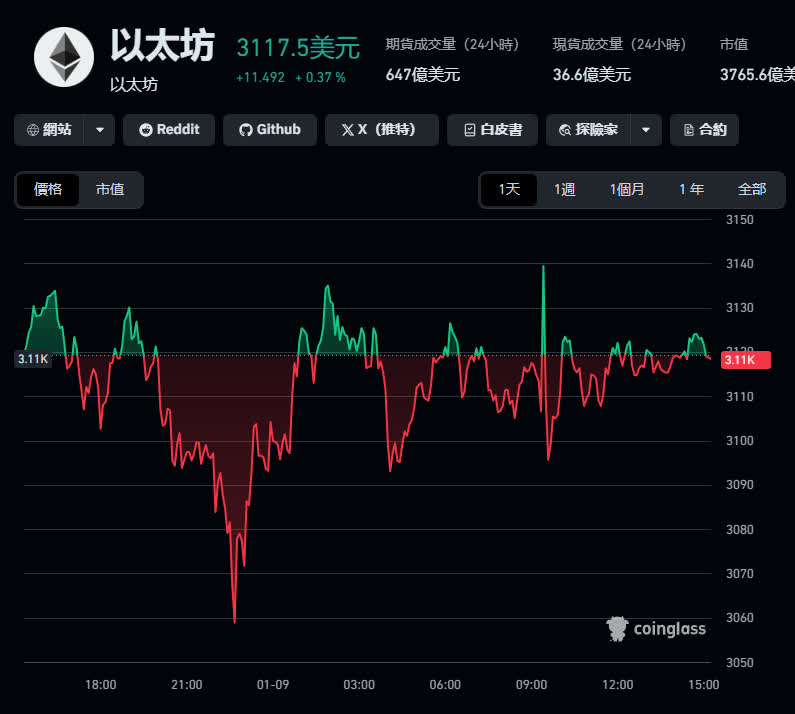Expand the 探險家 dropdown arrow

(646, 130)
